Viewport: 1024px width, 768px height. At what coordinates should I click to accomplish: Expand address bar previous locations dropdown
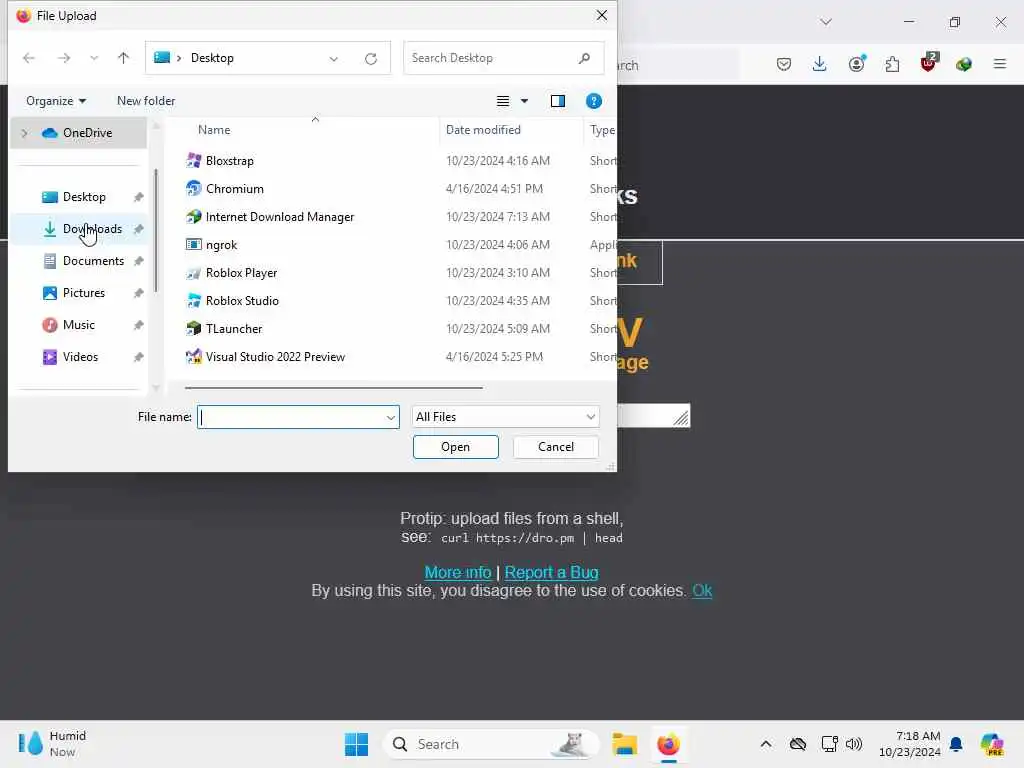pos(334,59)
